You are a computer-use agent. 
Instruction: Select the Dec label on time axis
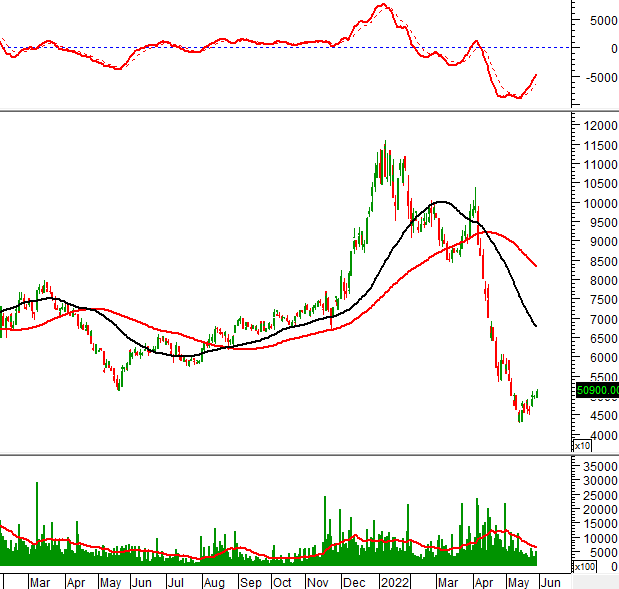pyautogui.click(x=353, y=581)
